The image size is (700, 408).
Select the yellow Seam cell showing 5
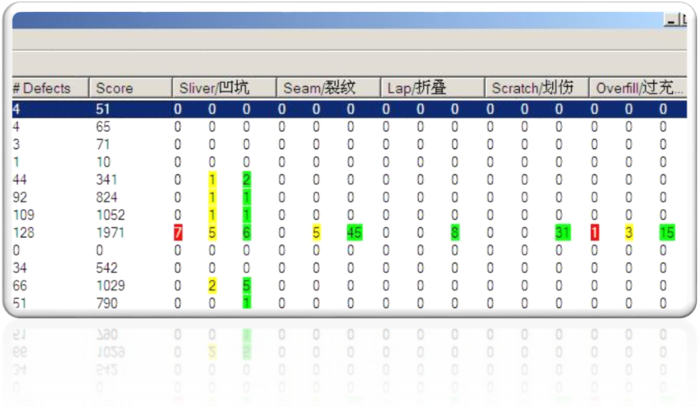click(316, 233)
